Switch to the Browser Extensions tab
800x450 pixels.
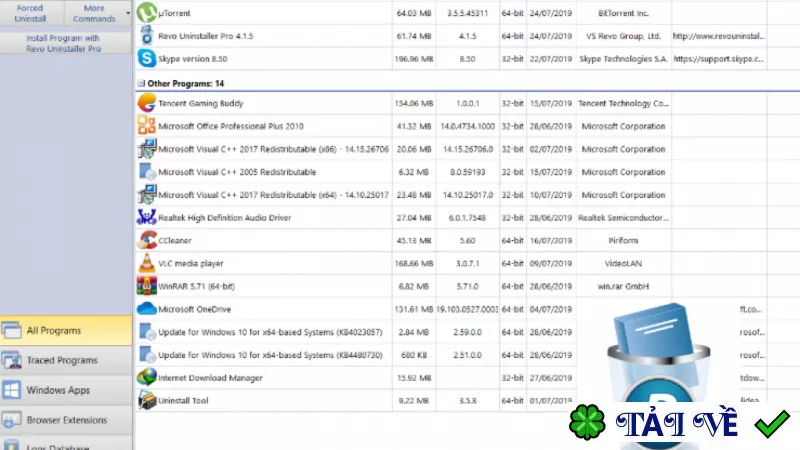(66, 420)
